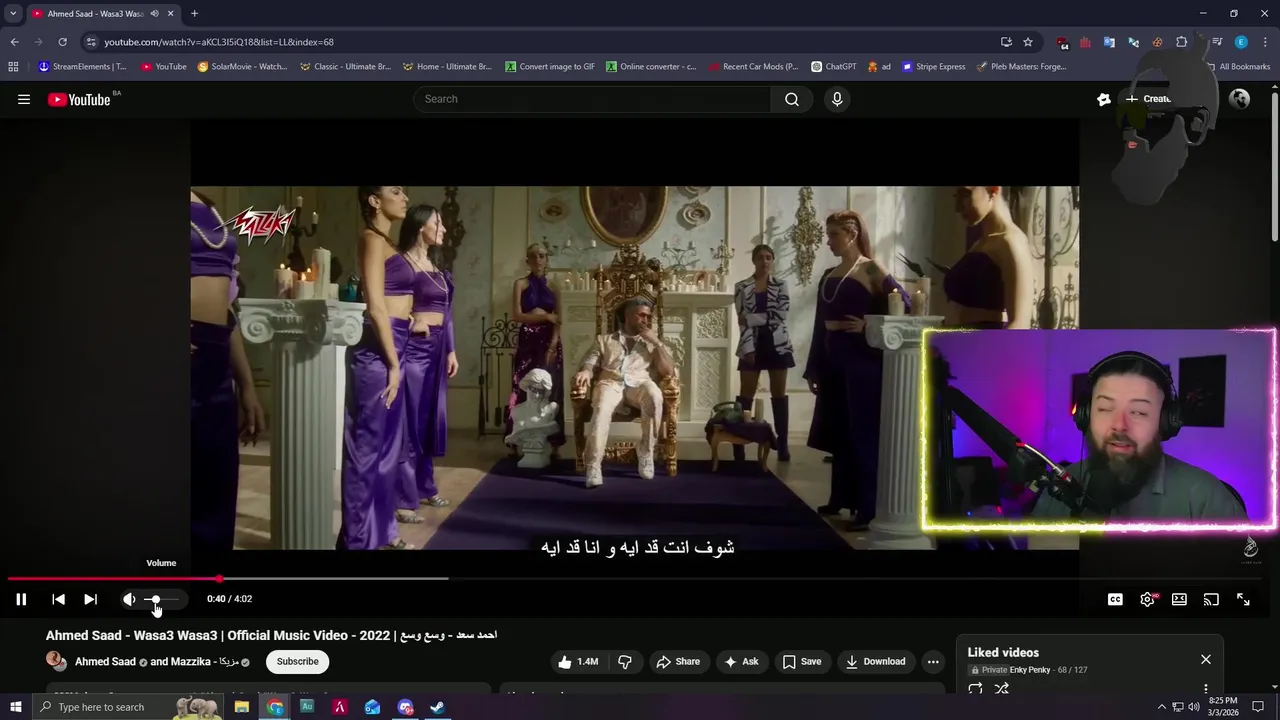Start voice search with microphone icon
This screenshot has height=720, width=1280.
click(837, 99)
